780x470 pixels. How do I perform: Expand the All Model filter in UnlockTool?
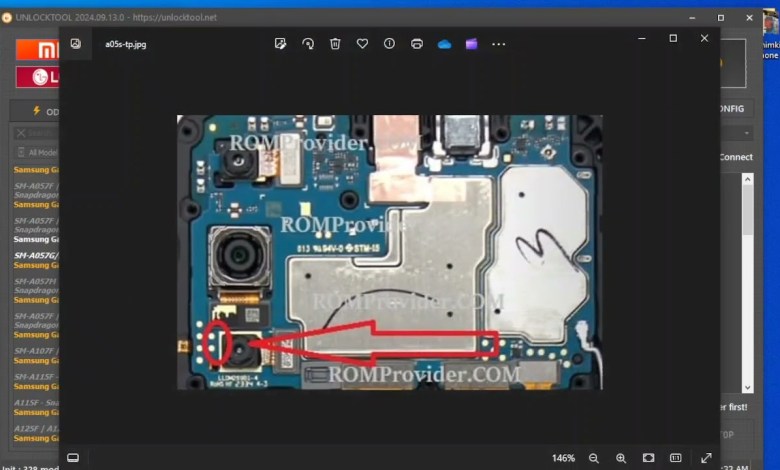38,153
